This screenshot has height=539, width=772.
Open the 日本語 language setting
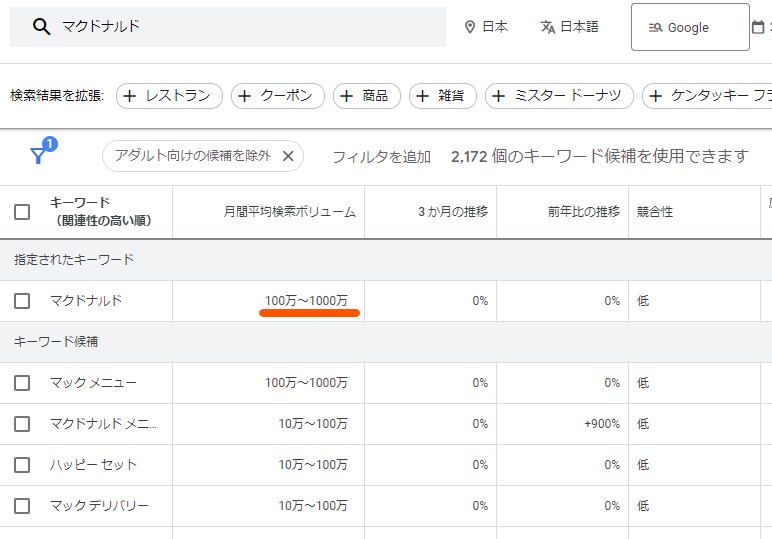pos(570,27)
